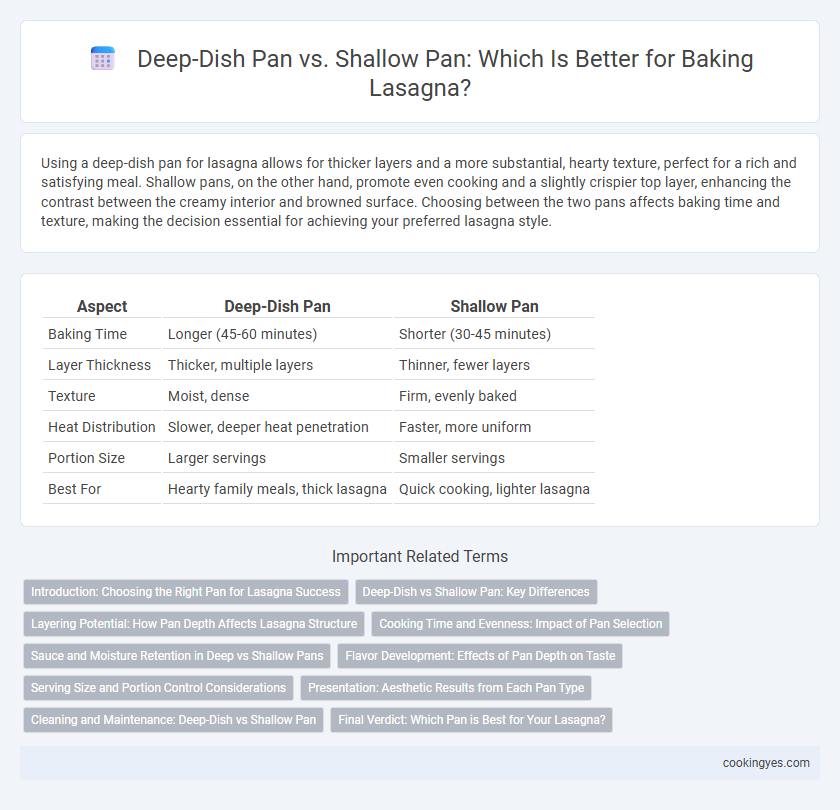Open 'Presentation: Aesthetic Results from Each Pan Type'

[x=446, y=688]
